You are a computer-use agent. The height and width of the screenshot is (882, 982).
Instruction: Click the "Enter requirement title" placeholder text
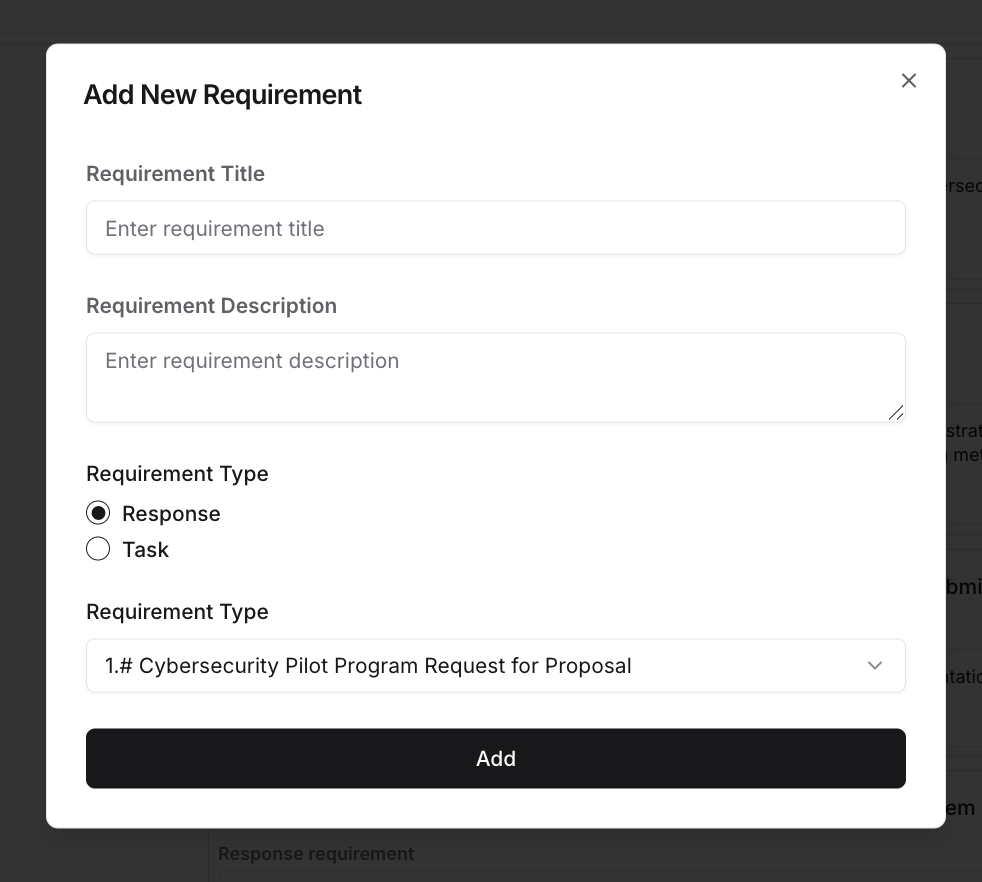(215, 229)
